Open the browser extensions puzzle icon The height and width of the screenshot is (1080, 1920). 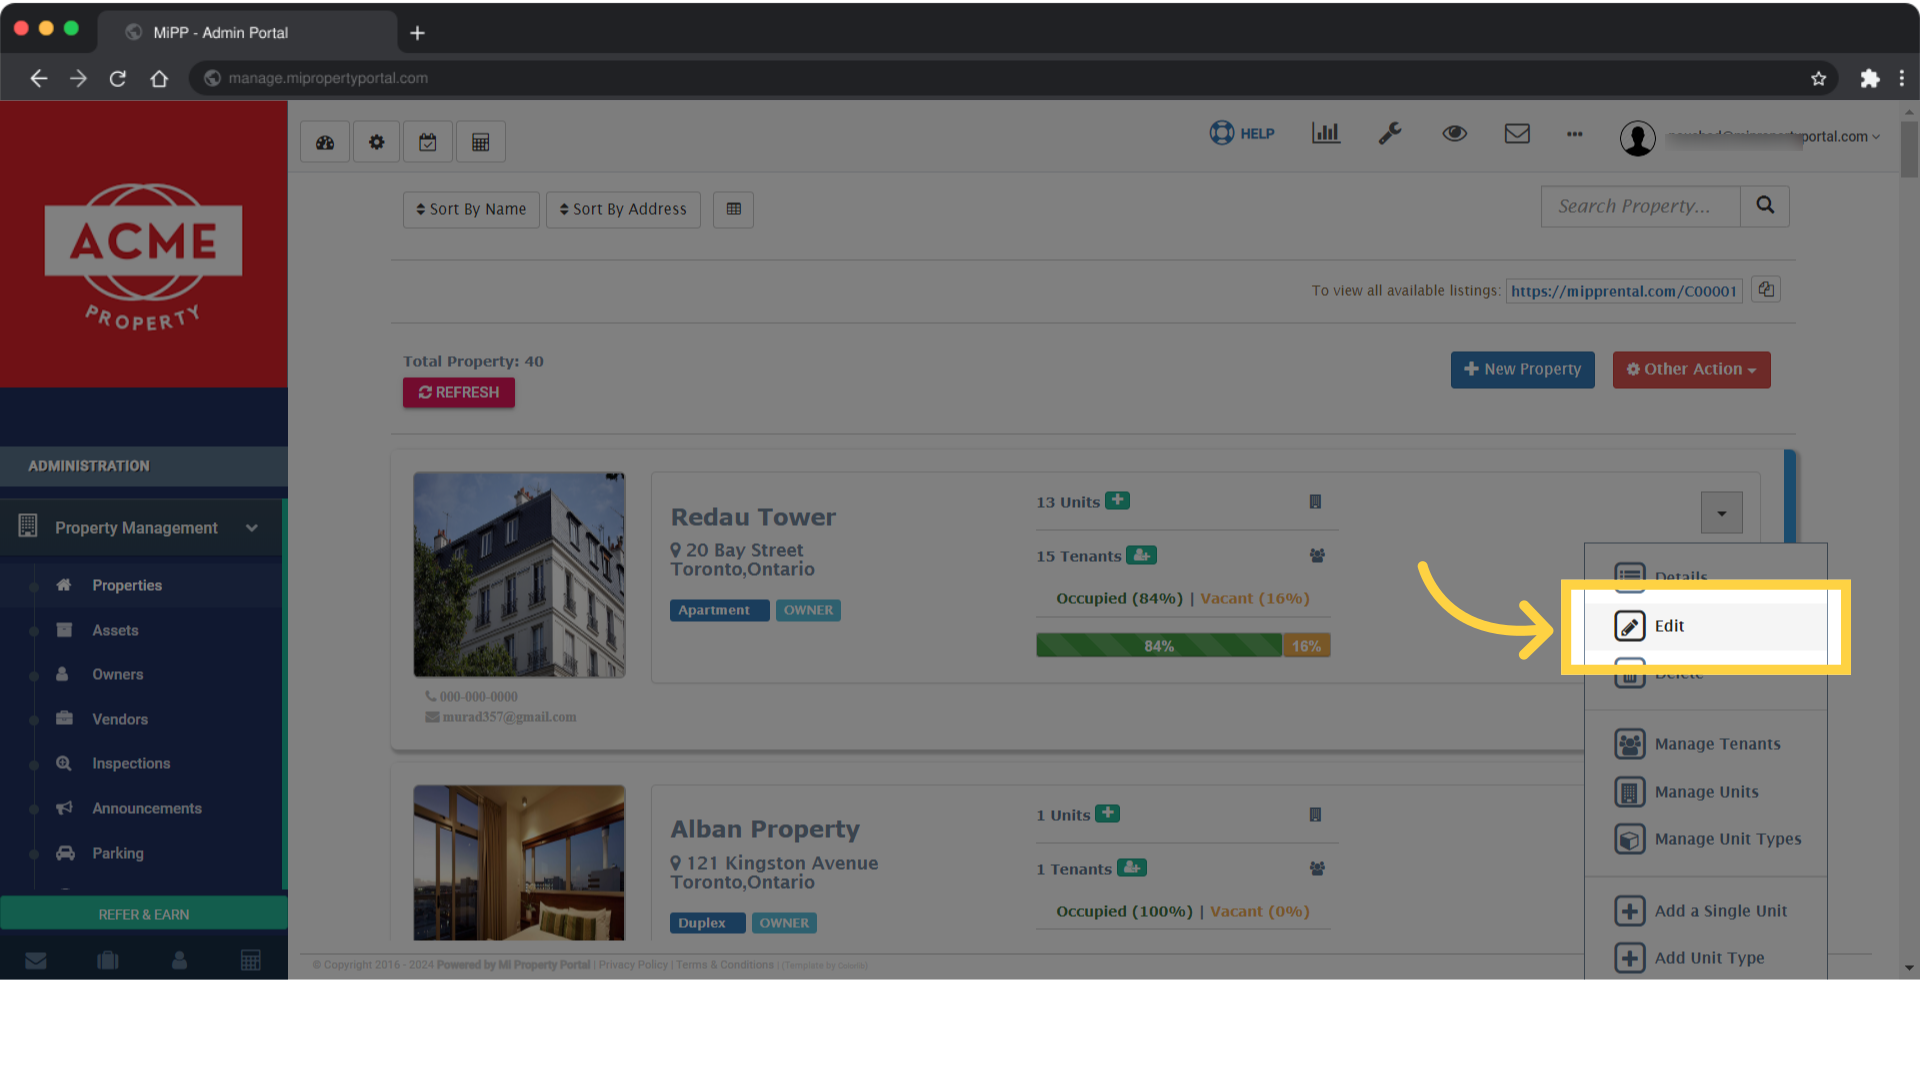pyautogui.click(x=1869, y=78)
